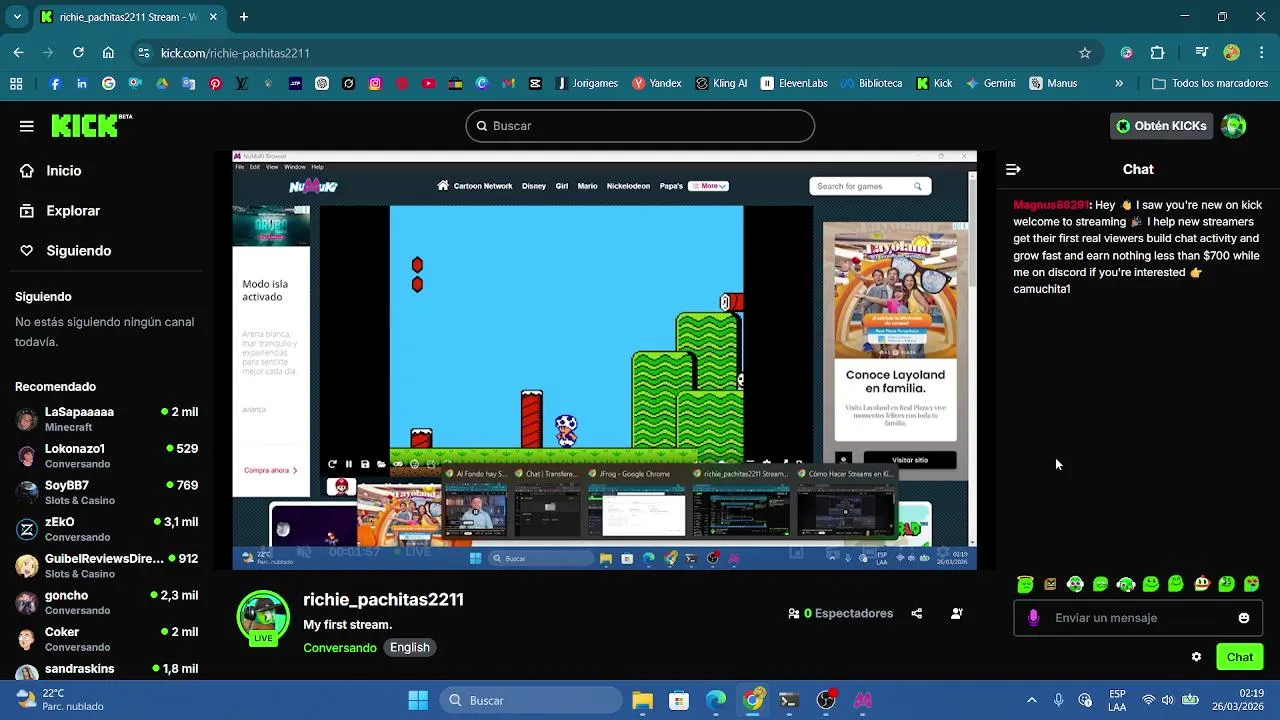The height and width of the screenshot is (720, 1280).
Task: View site information icon in address bar
Action: (144, 53)
